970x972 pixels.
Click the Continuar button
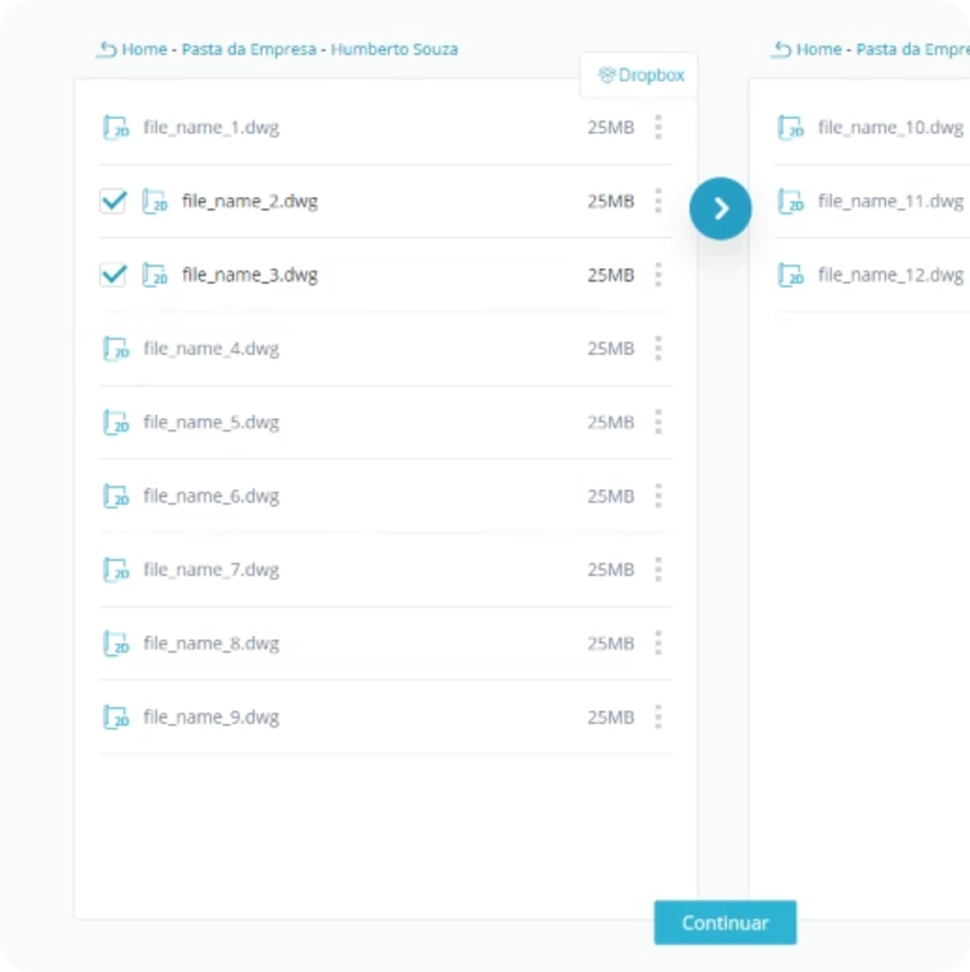pyautogui.click(x=725, y=923)
